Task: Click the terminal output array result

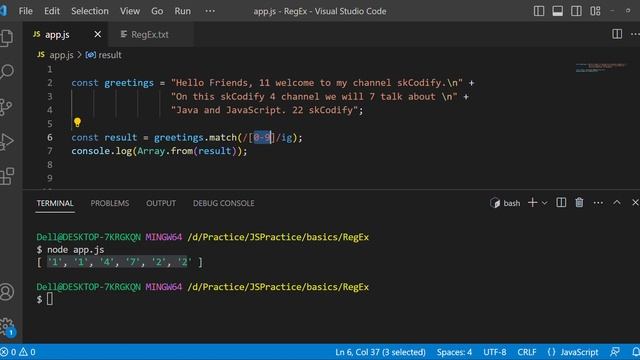Action: pos(119,262)
